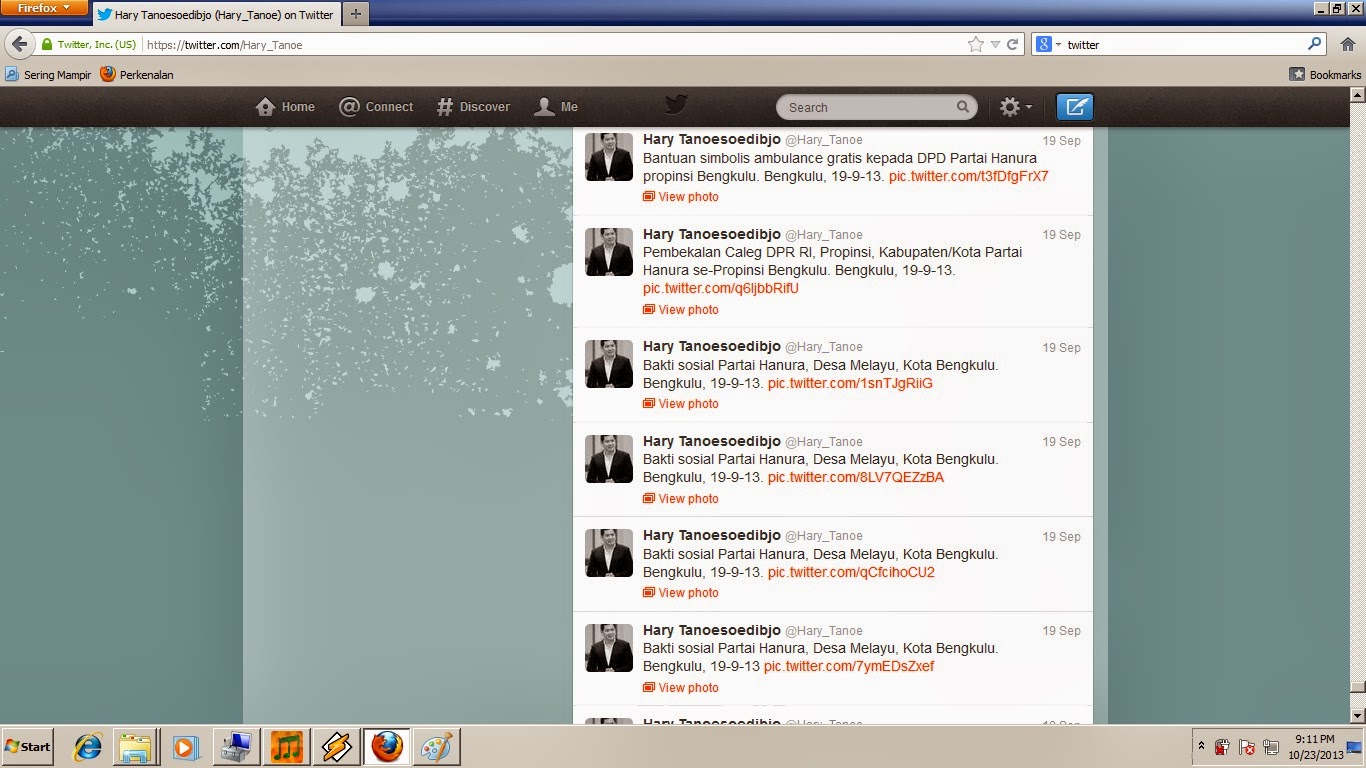Viewport: 1366px width, 768px height.
Task: Open link pic.twitter.com/1snTJgRiiG
Action: coord(850,383)
